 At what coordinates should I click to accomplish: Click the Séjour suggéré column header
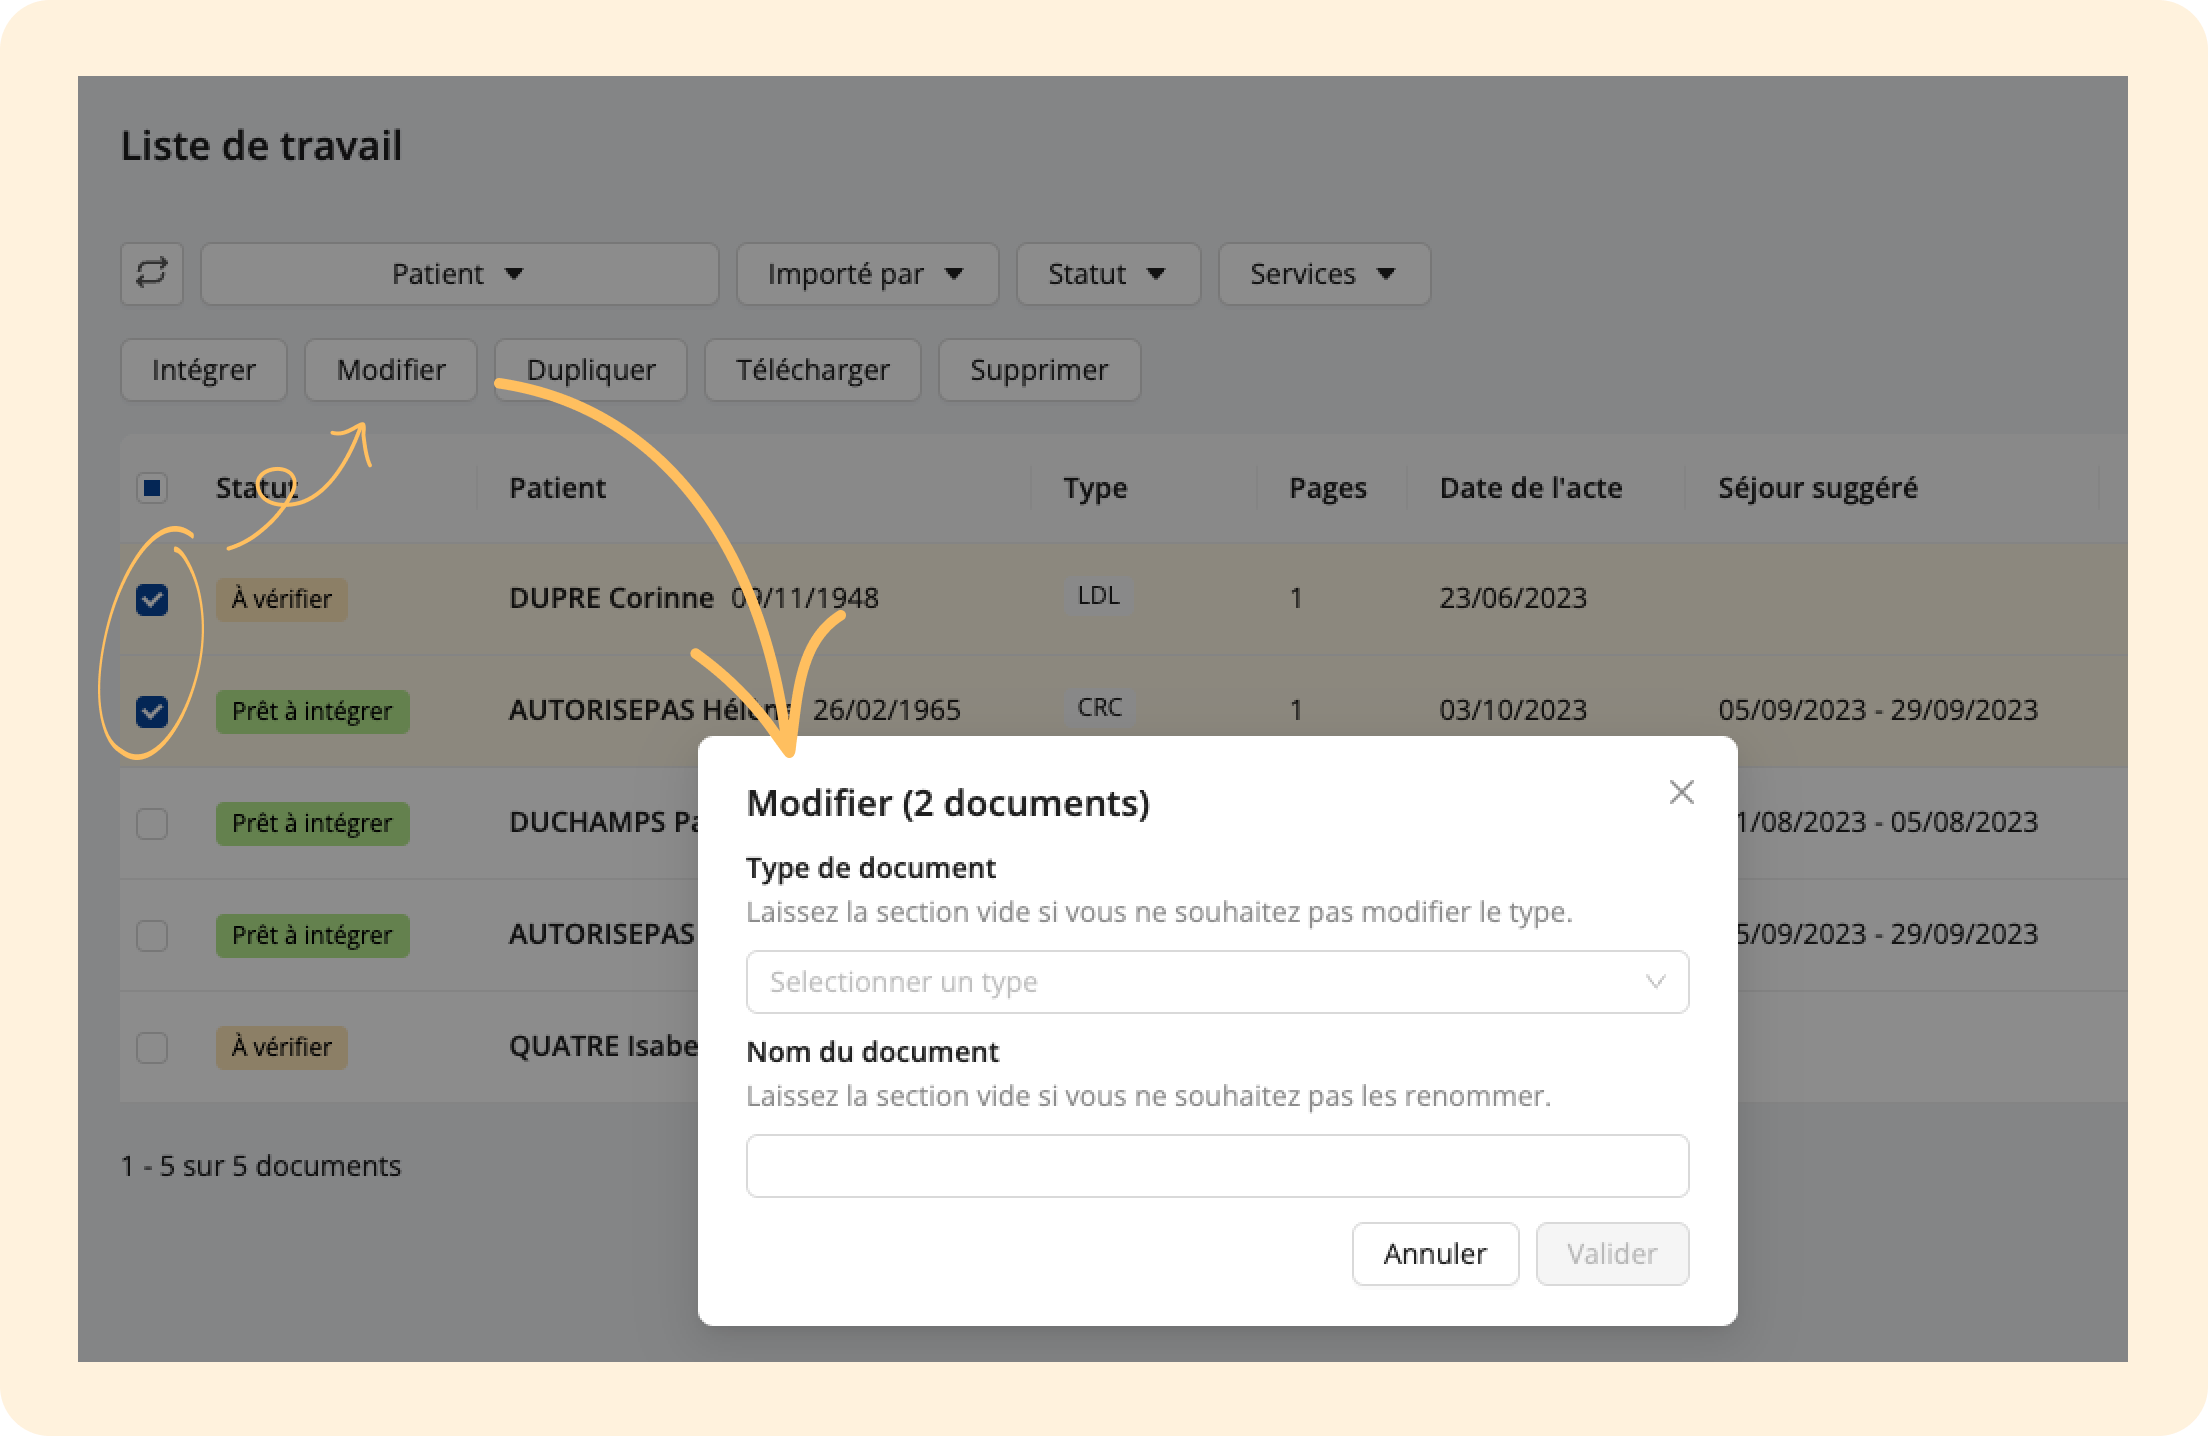point(1818,488)
